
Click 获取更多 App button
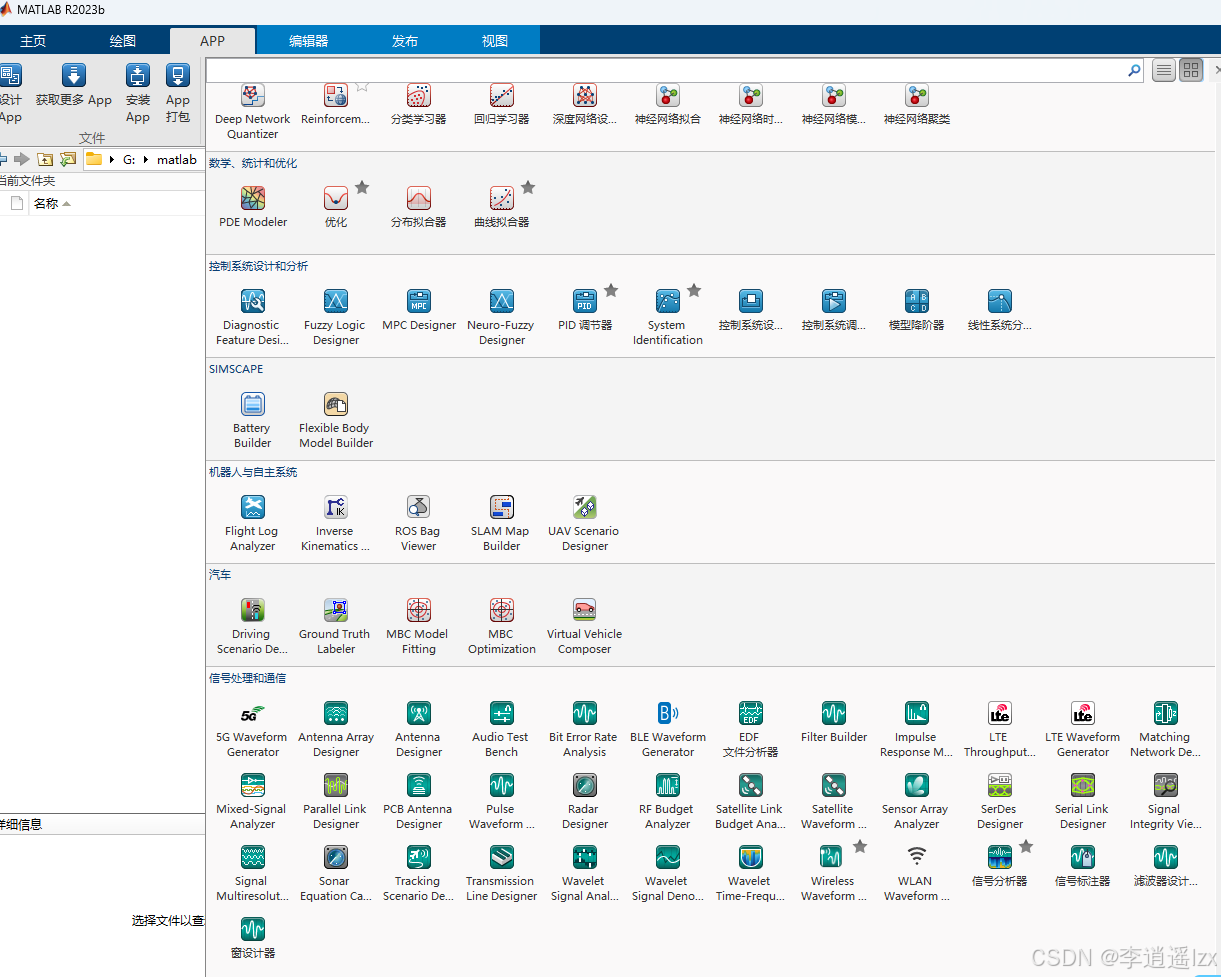coord(74,86)
